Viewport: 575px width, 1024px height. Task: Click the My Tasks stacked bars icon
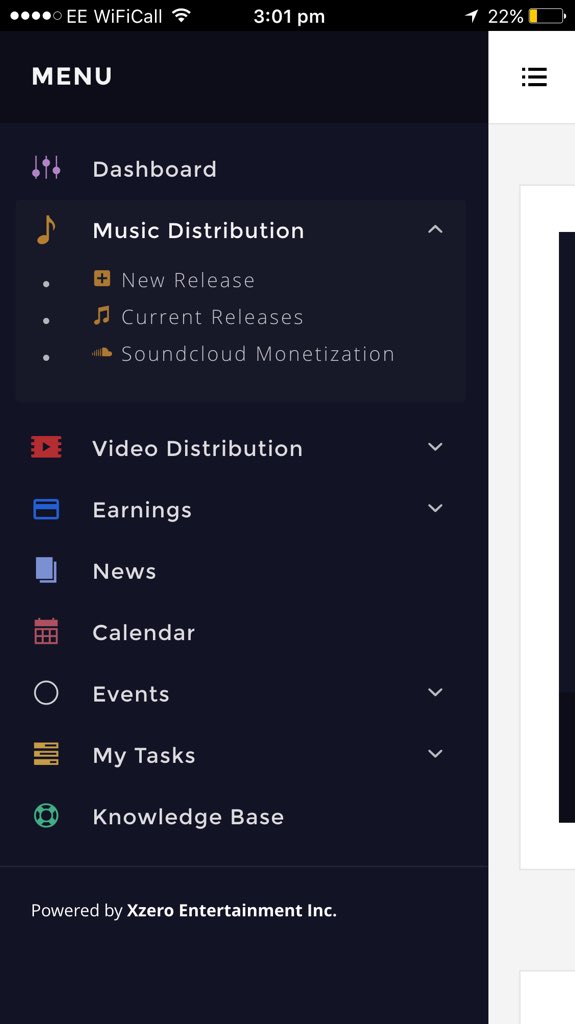point(46,754)
